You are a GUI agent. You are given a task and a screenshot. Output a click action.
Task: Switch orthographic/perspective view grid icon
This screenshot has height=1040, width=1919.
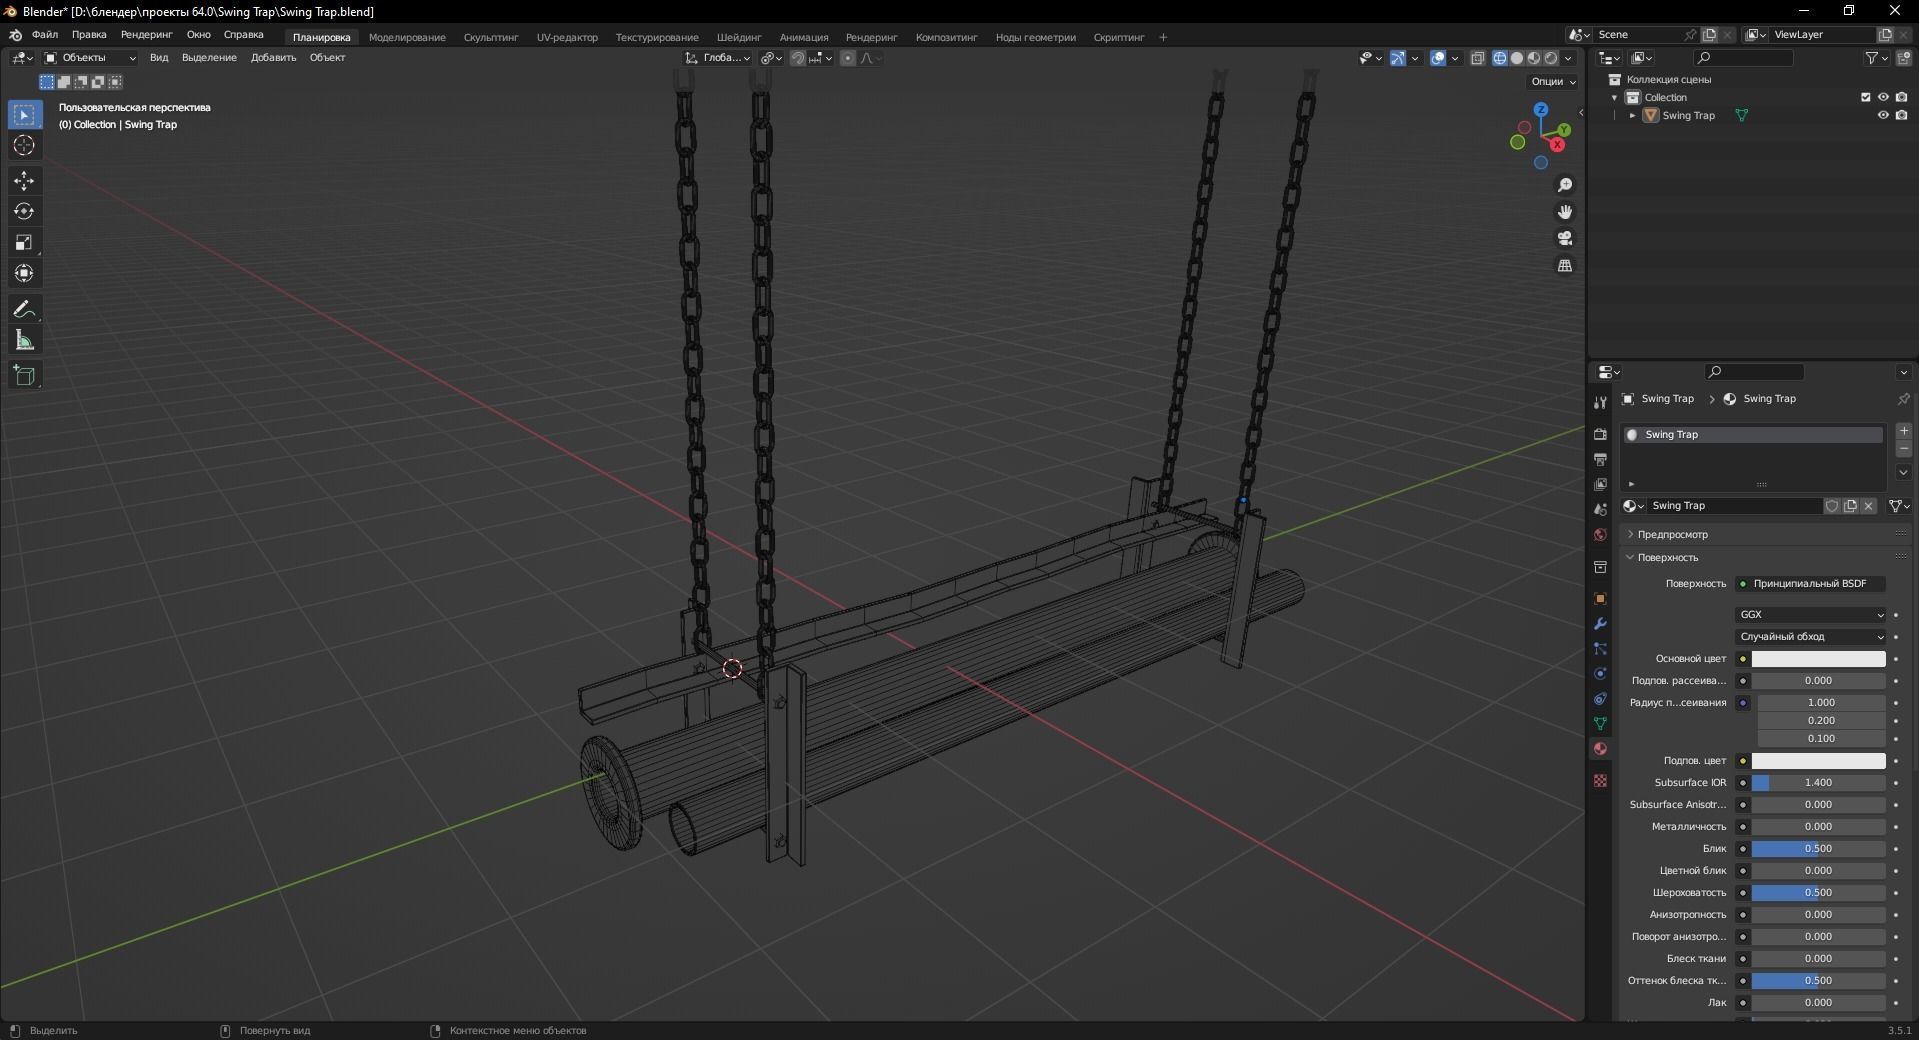point(1565,265)
